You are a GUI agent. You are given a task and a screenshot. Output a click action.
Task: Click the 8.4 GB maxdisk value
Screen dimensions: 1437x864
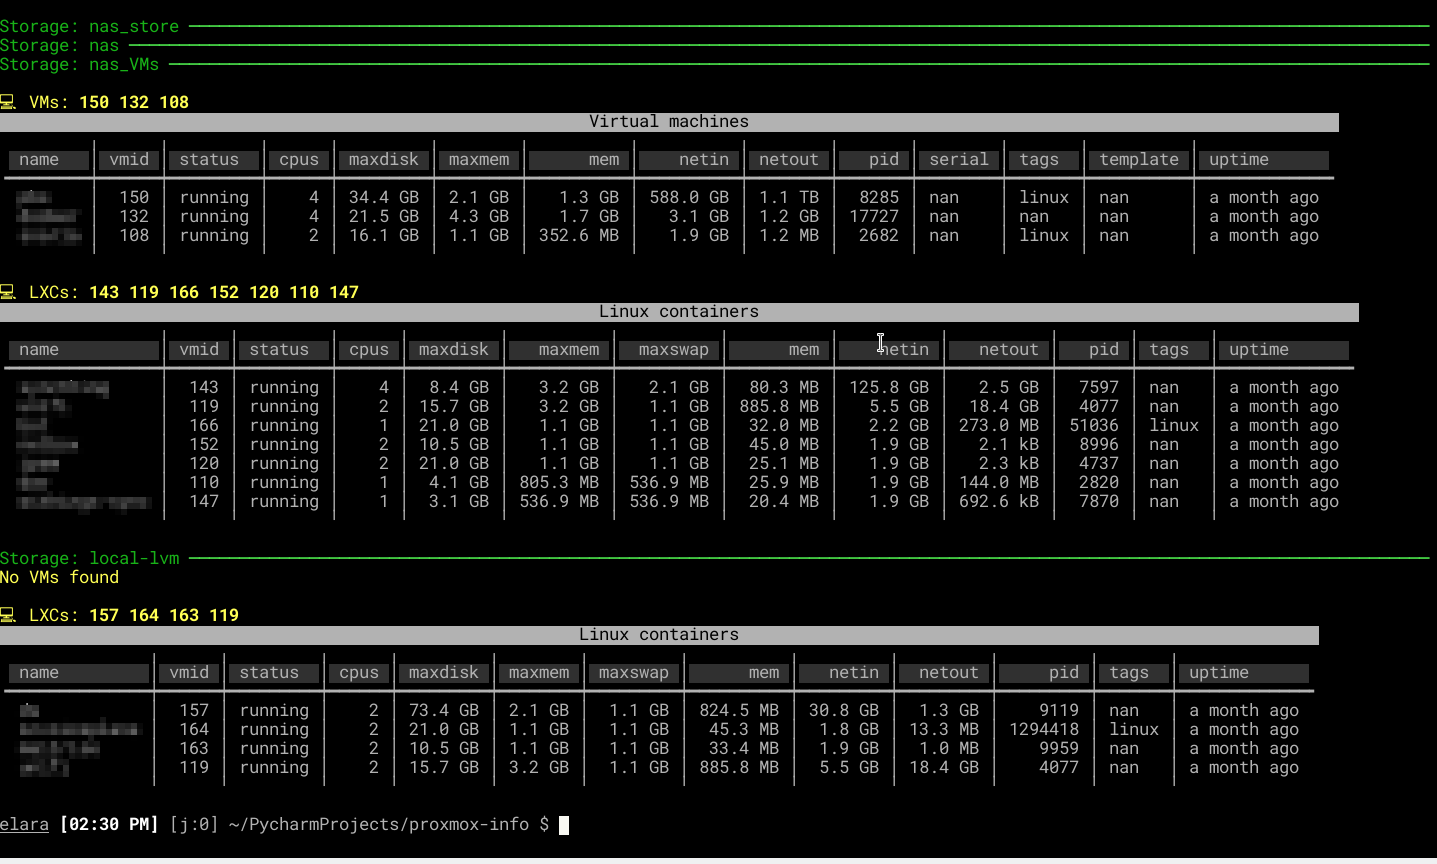coord(459,387)
